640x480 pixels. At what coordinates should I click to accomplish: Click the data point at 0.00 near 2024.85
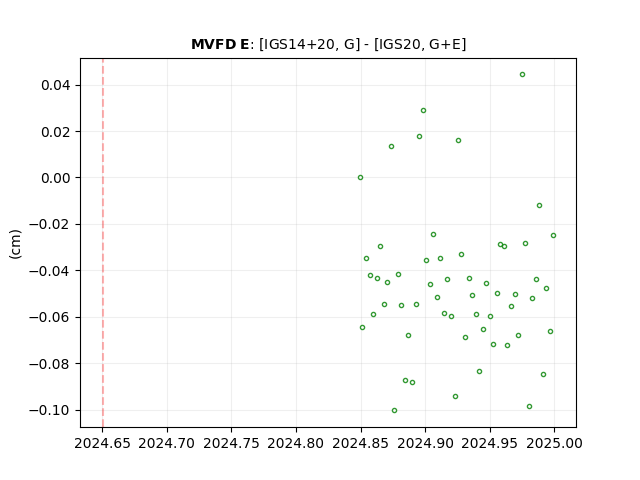coord(360,178)
